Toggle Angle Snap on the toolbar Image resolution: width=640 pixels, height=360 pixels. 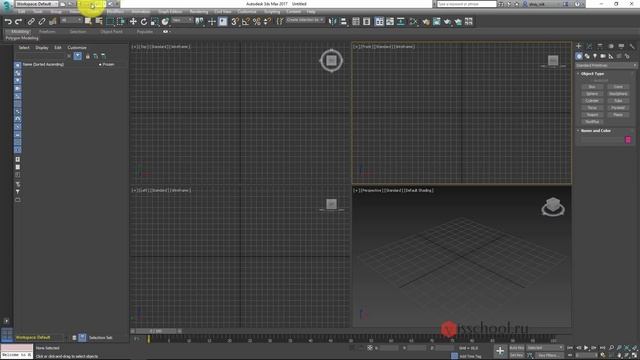pos(246,22)
